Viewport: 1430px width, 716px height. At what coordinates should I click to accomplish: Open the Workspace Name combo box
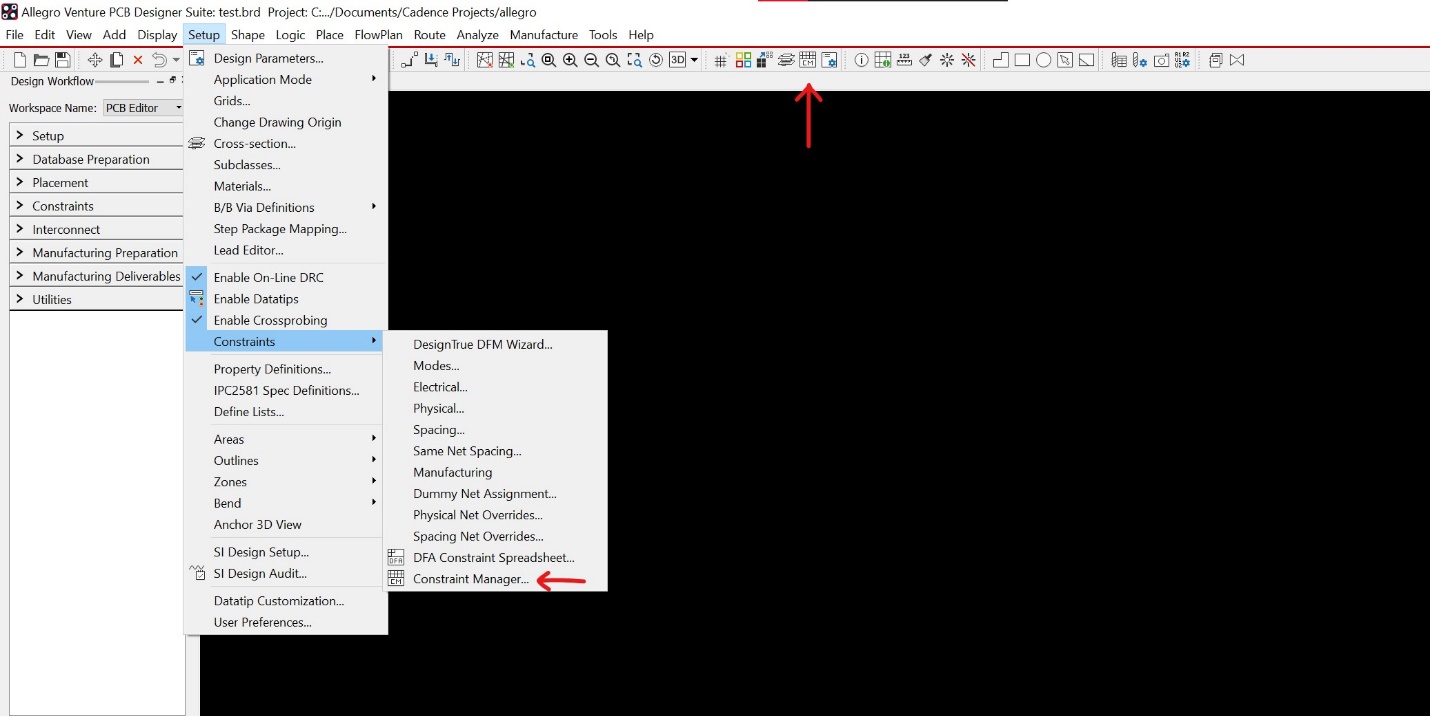tap(144, 107)
